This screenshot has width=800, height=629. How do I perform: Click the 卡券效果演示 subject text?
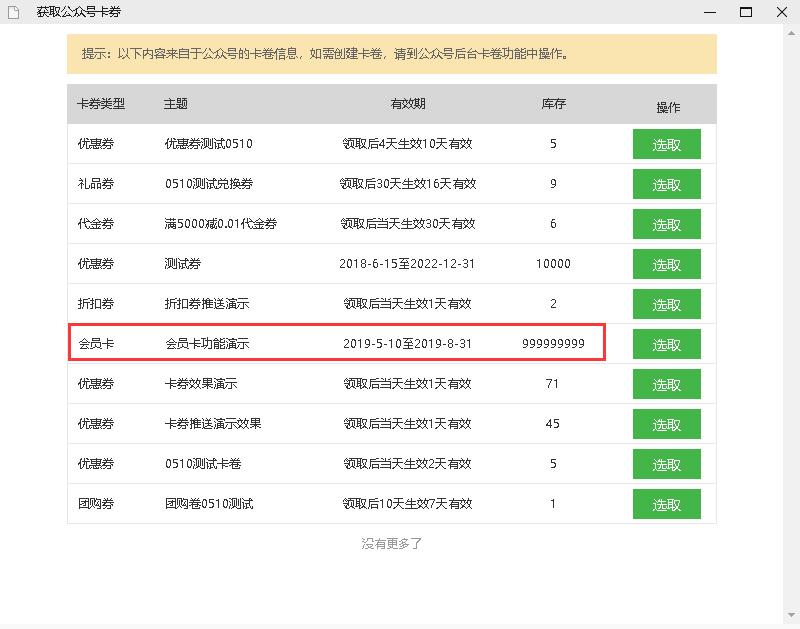pyautogui.click(x=201, y=384)
